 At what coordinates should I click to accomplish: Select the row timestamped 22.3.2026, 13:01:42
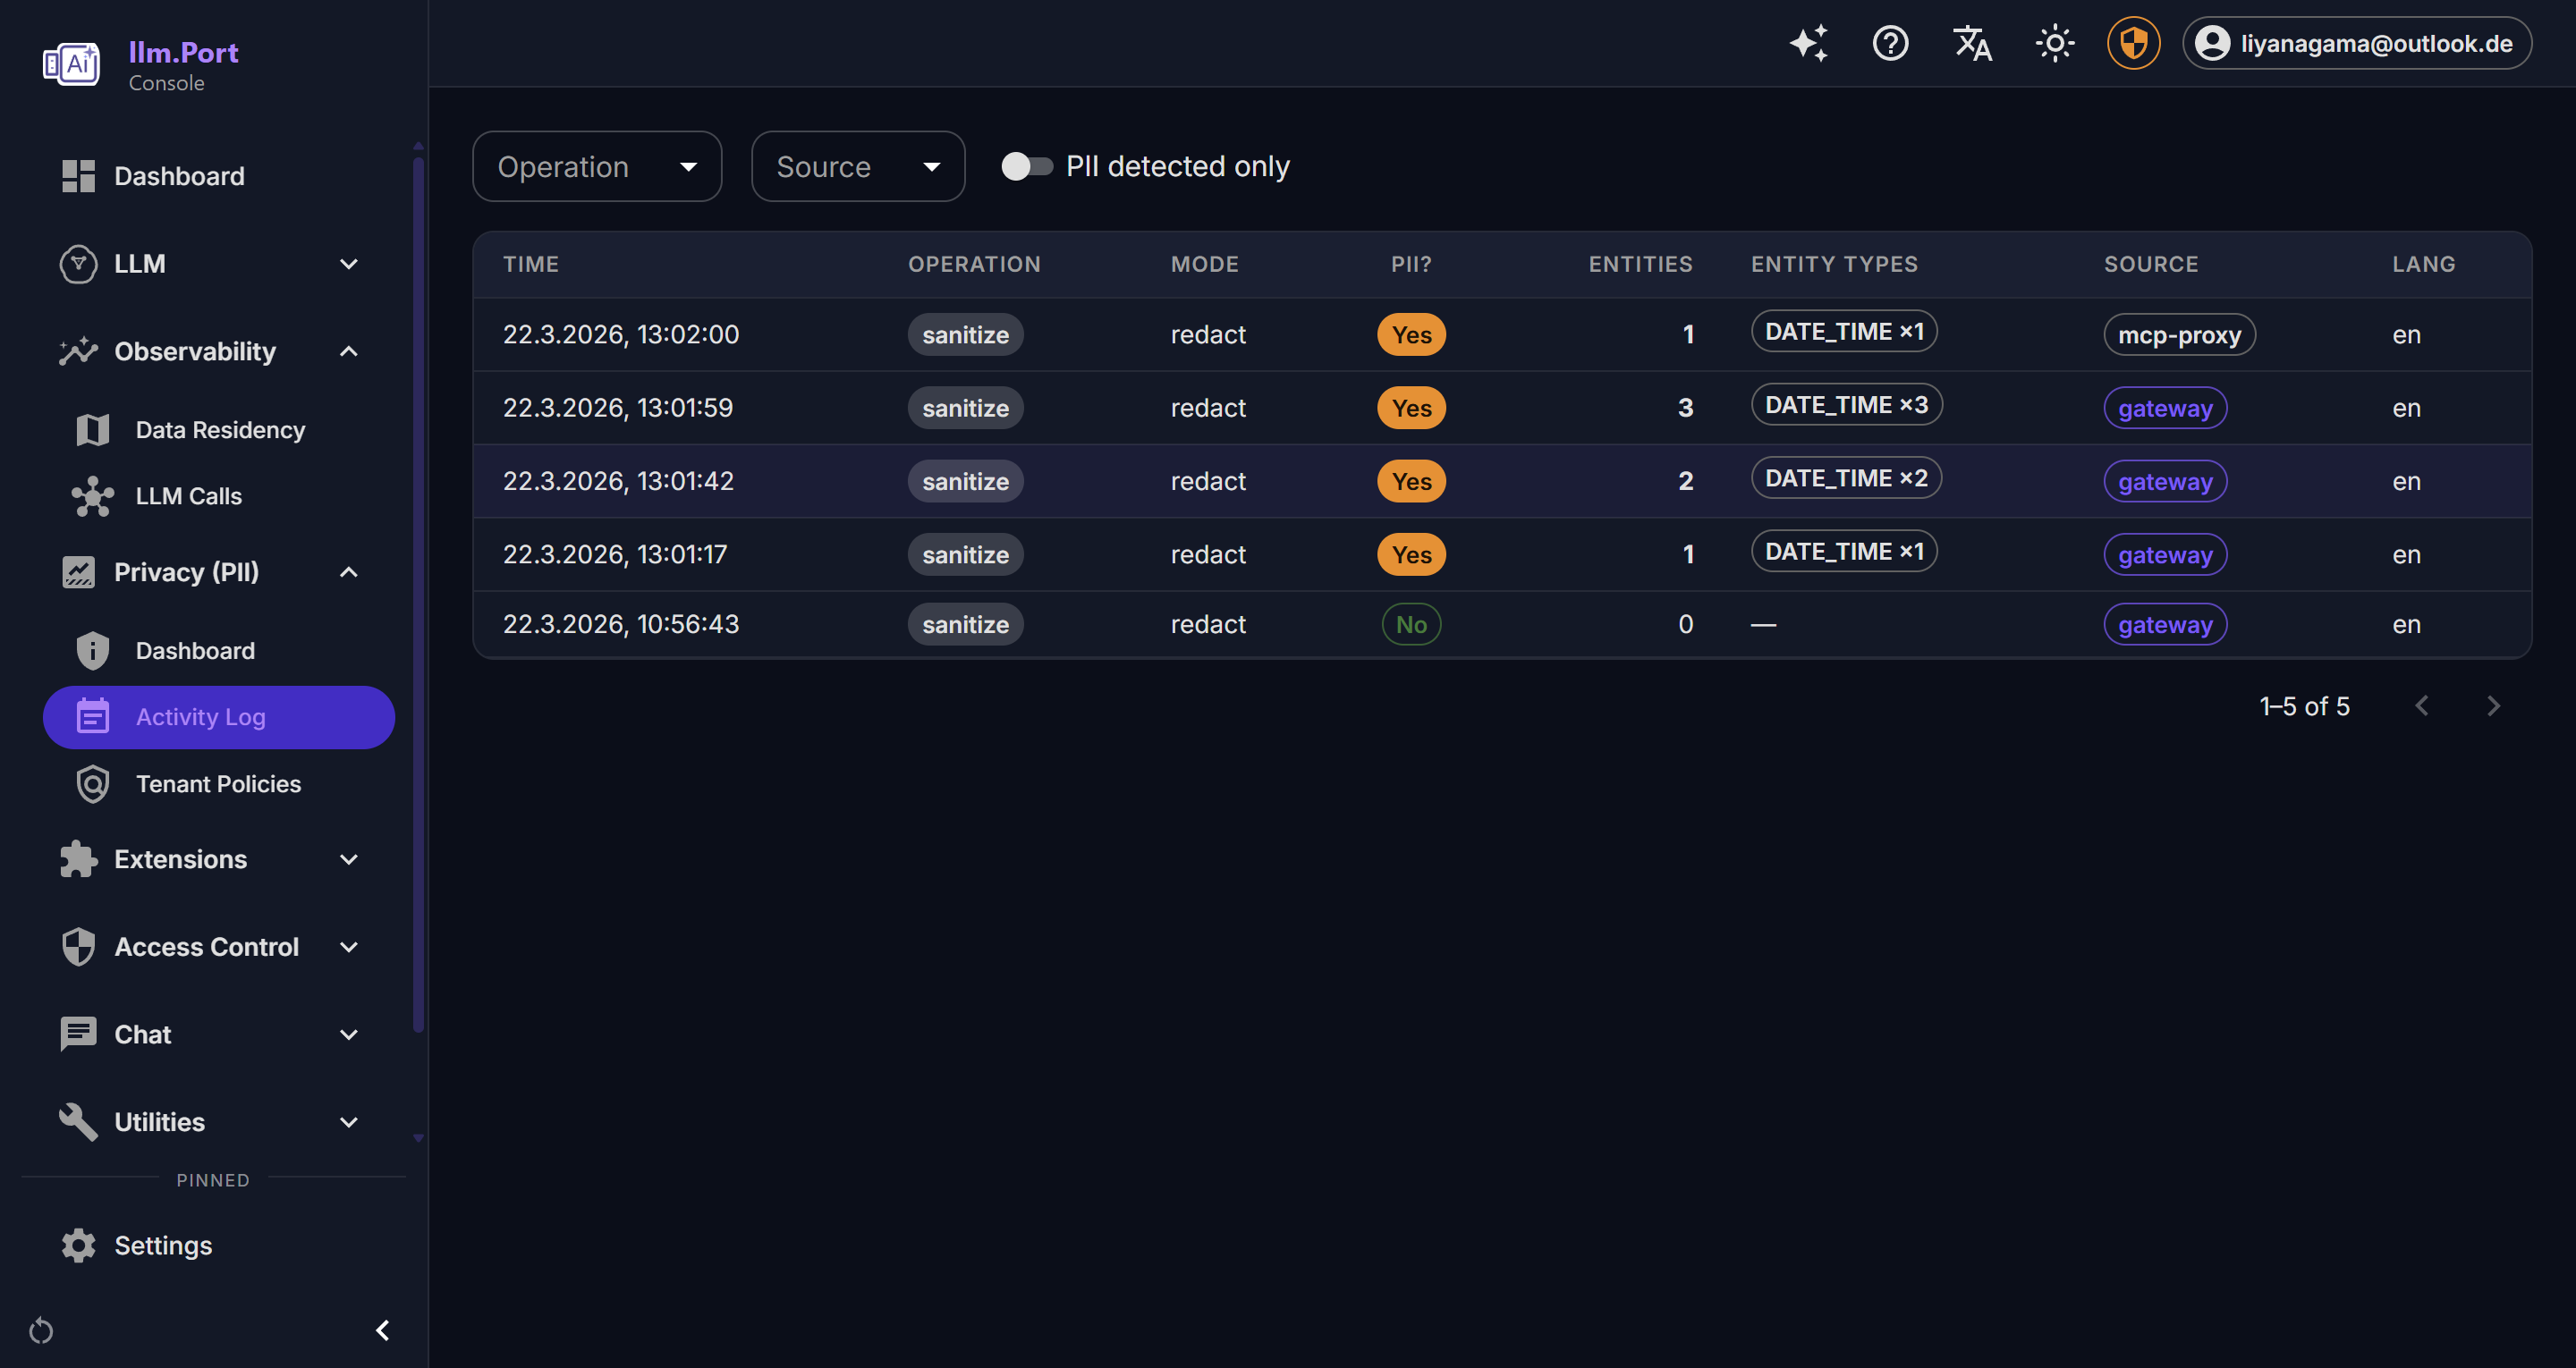coord(1502,481)
